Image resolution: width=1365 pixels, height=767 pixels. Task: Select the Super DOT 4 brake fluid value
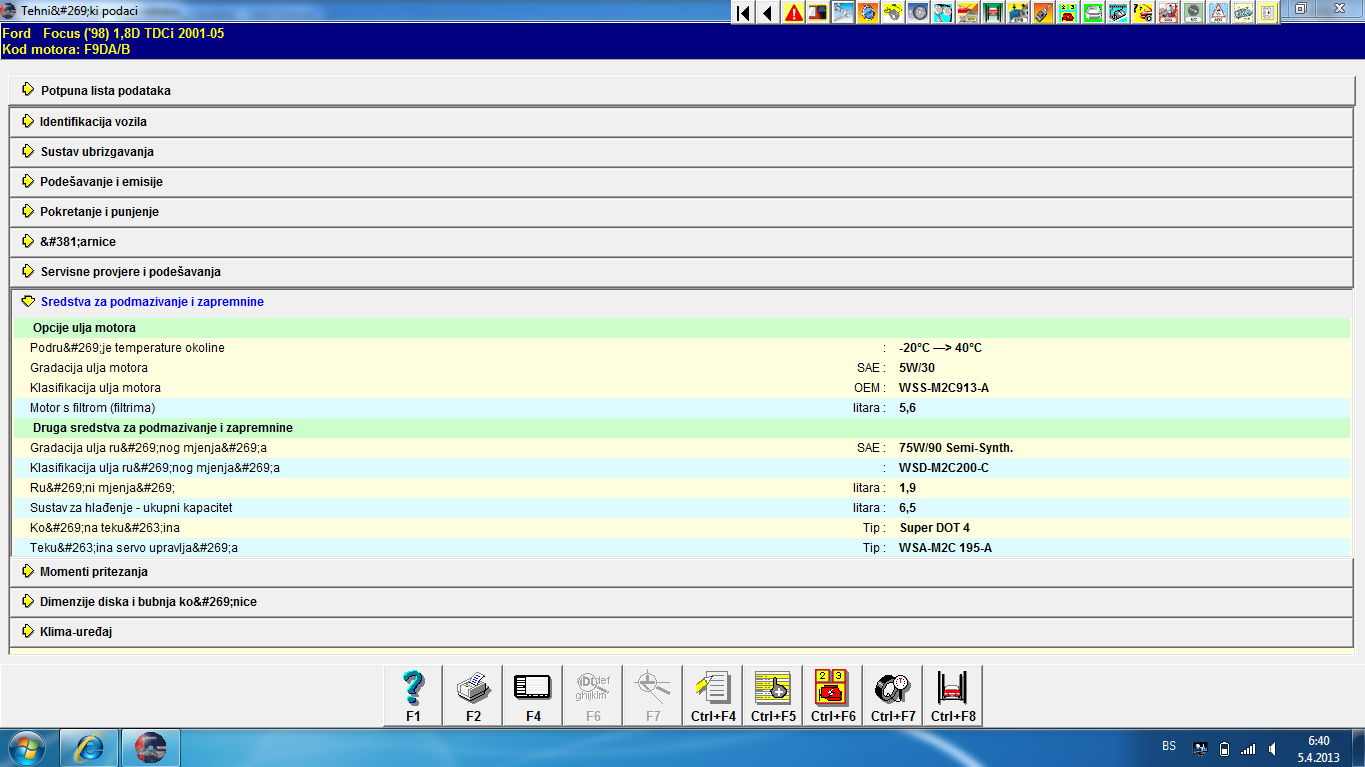[x=934, y=527]
